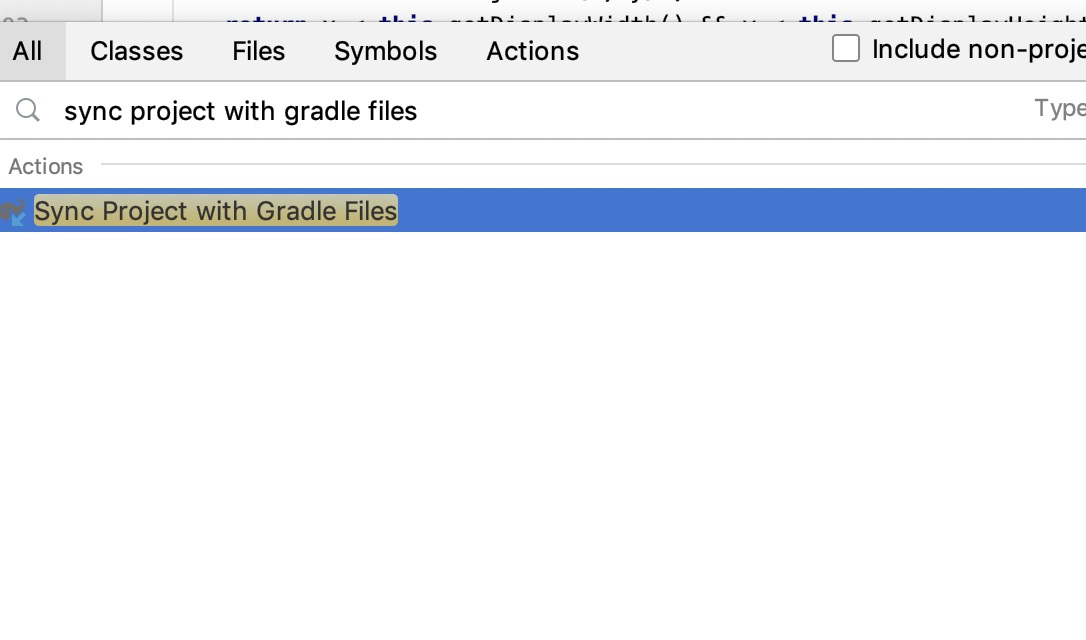
Task: Click the Gradle icon beside the highlighted result
Action: pyautogui.click(x=15, y=211)
